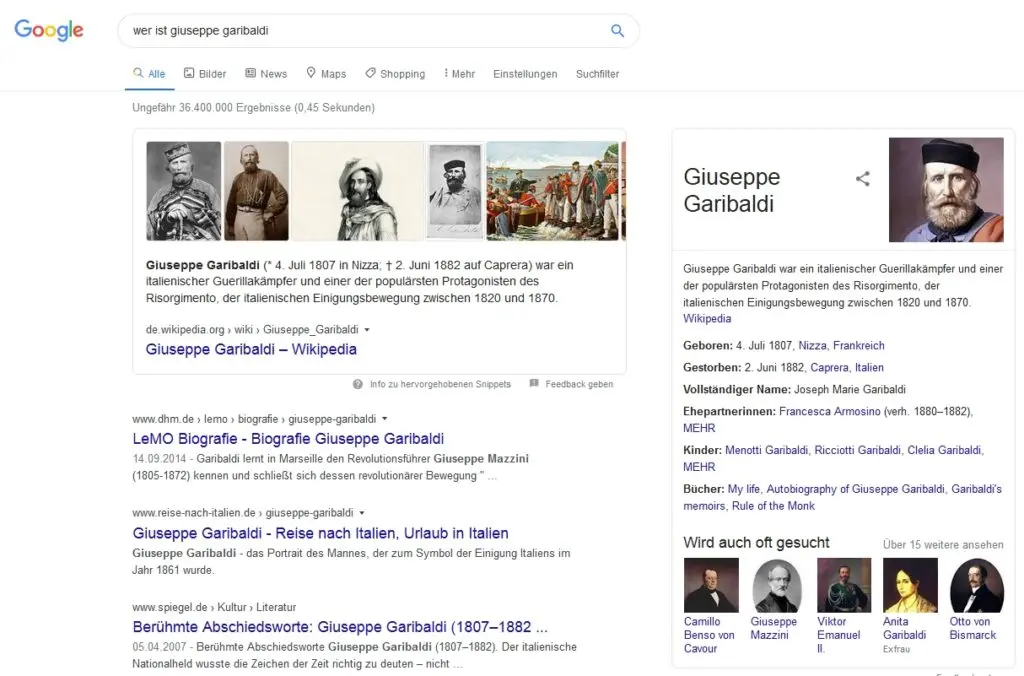
Task: Click Italien link
Action: pyautogui.click(x=869, y=368)
